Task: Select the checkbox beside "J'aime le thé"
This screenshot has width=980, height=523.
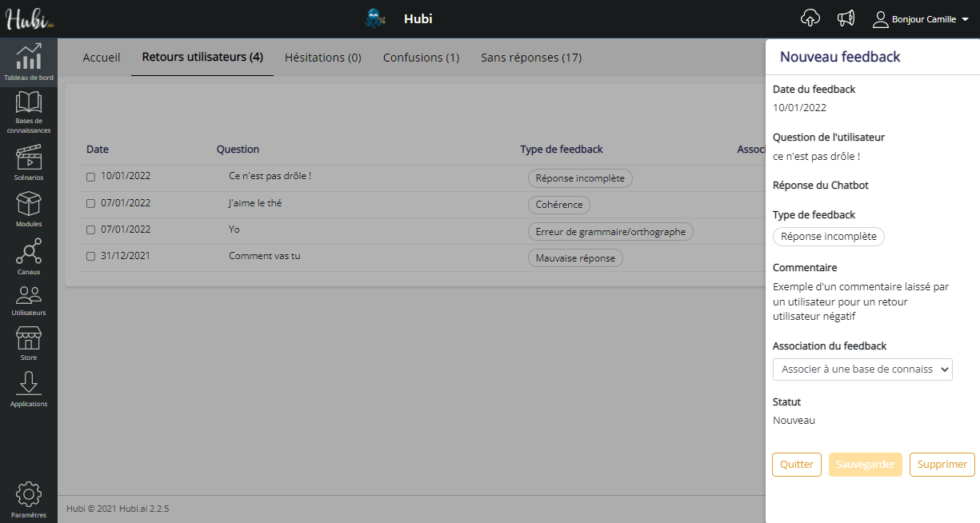Action: click(x=91, y=204)
